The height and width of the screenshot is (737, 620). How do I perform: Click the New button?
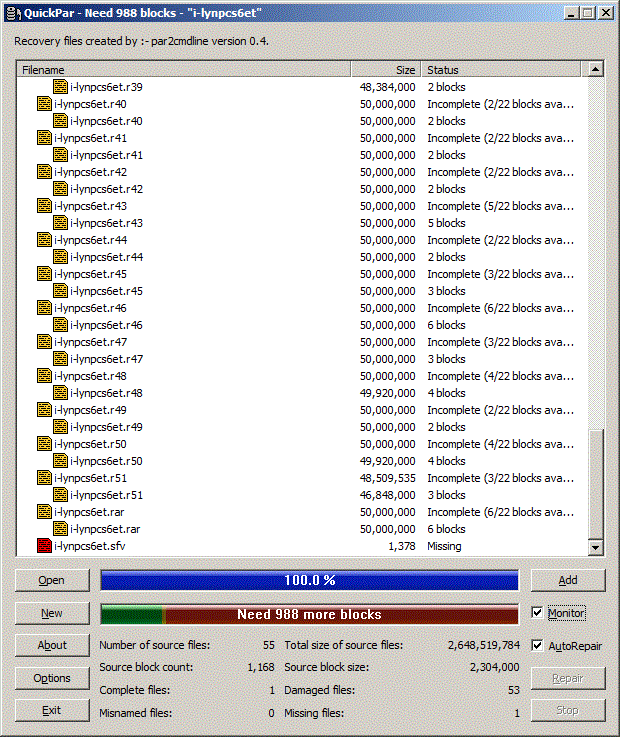click(x=52, y=613)
